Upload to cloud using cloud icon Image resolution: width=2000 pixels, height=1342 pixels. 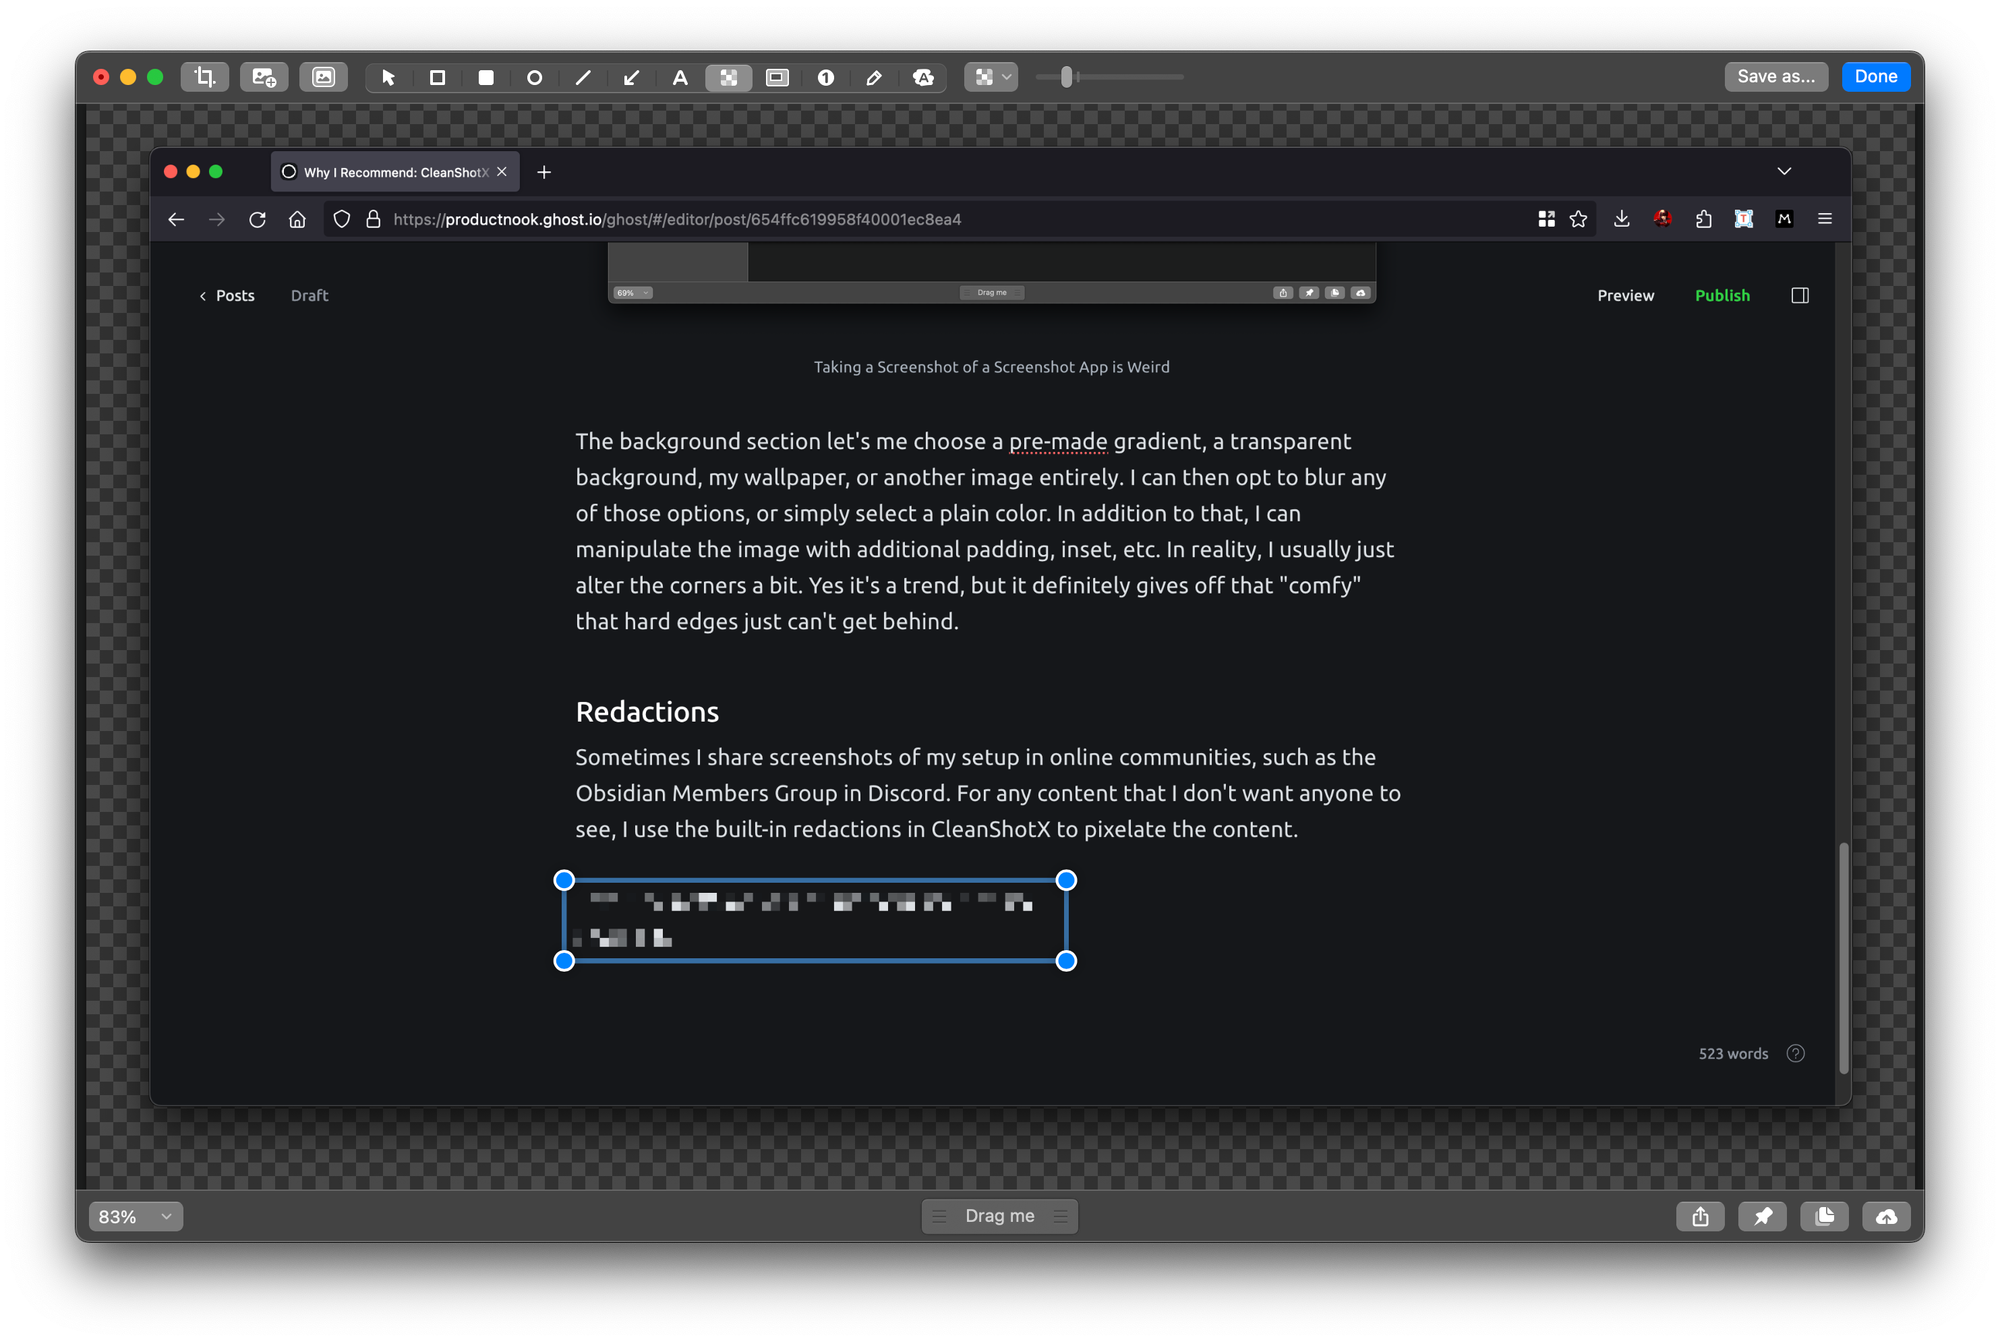click(x=1886, y=1216)
